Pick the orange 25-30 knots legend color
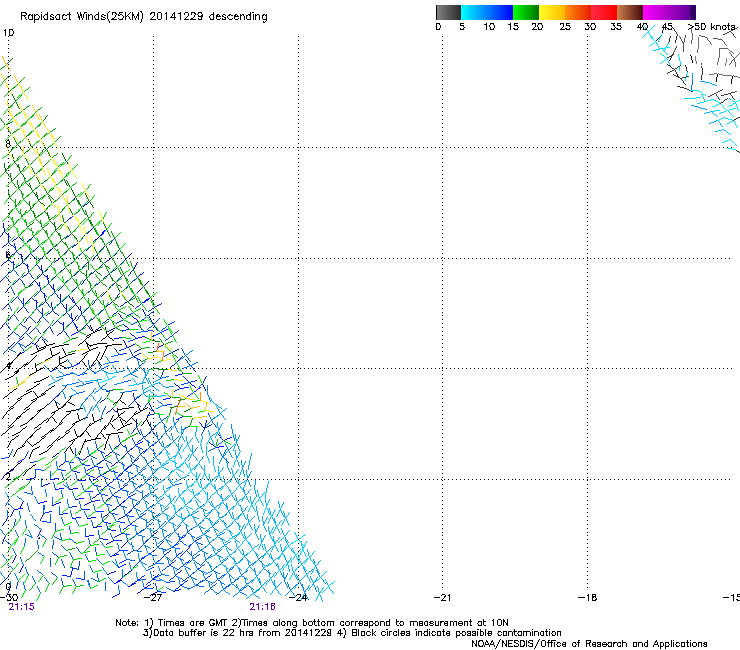This screenshot has height=650, width=740. click(x=578, y=12)
